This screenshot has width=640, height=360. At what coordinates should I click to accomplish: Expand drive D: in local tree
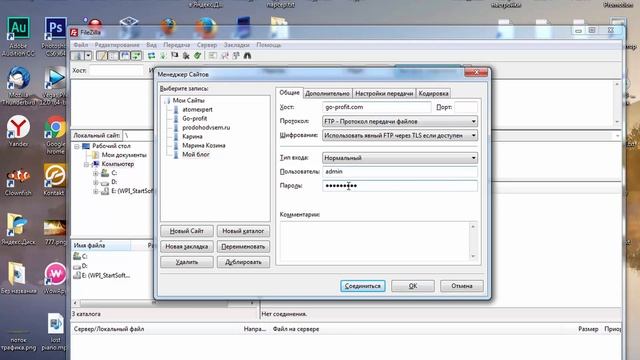[x=96, y=182]
